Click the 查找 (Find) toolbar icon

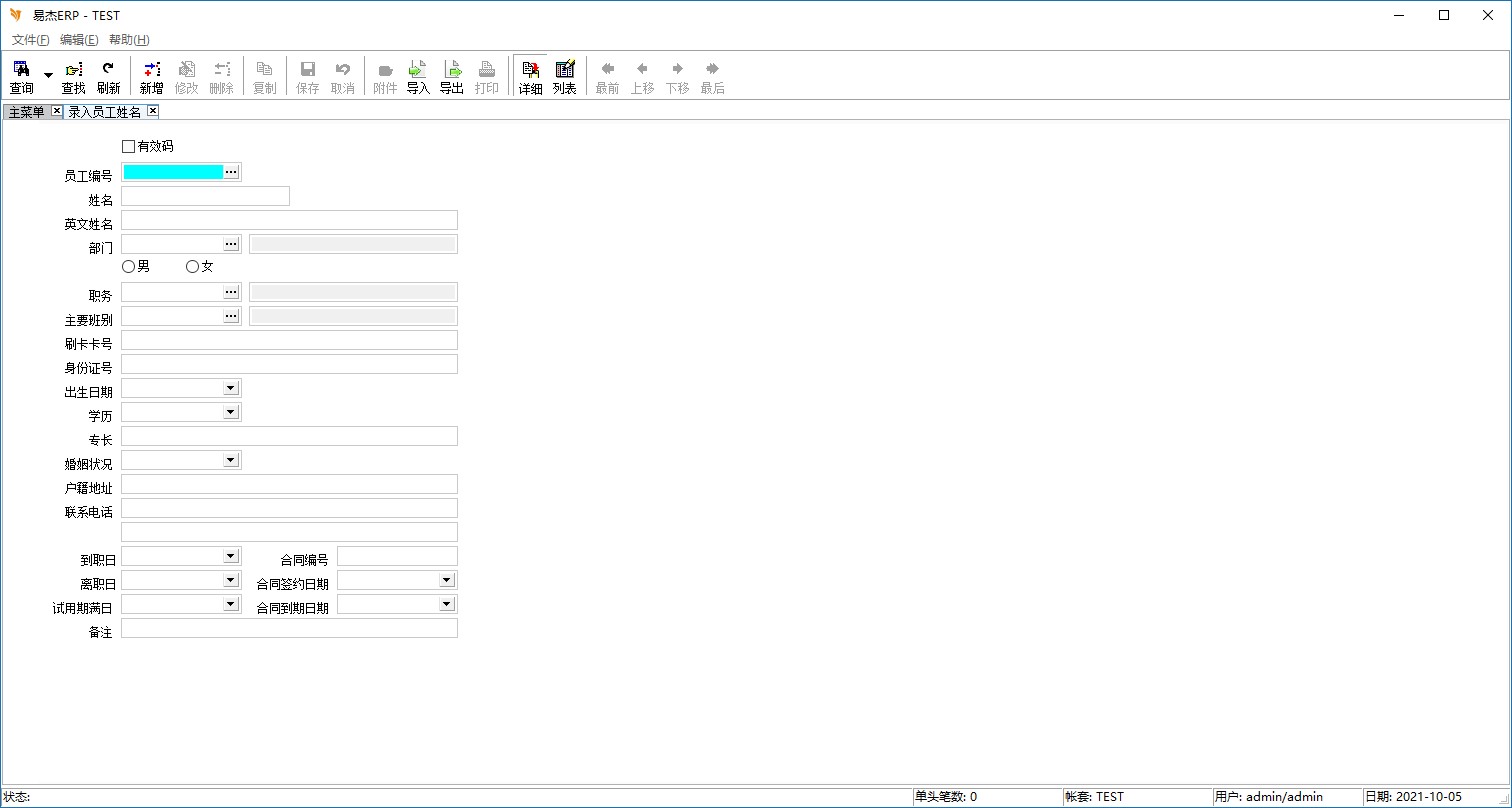(74, 76)
